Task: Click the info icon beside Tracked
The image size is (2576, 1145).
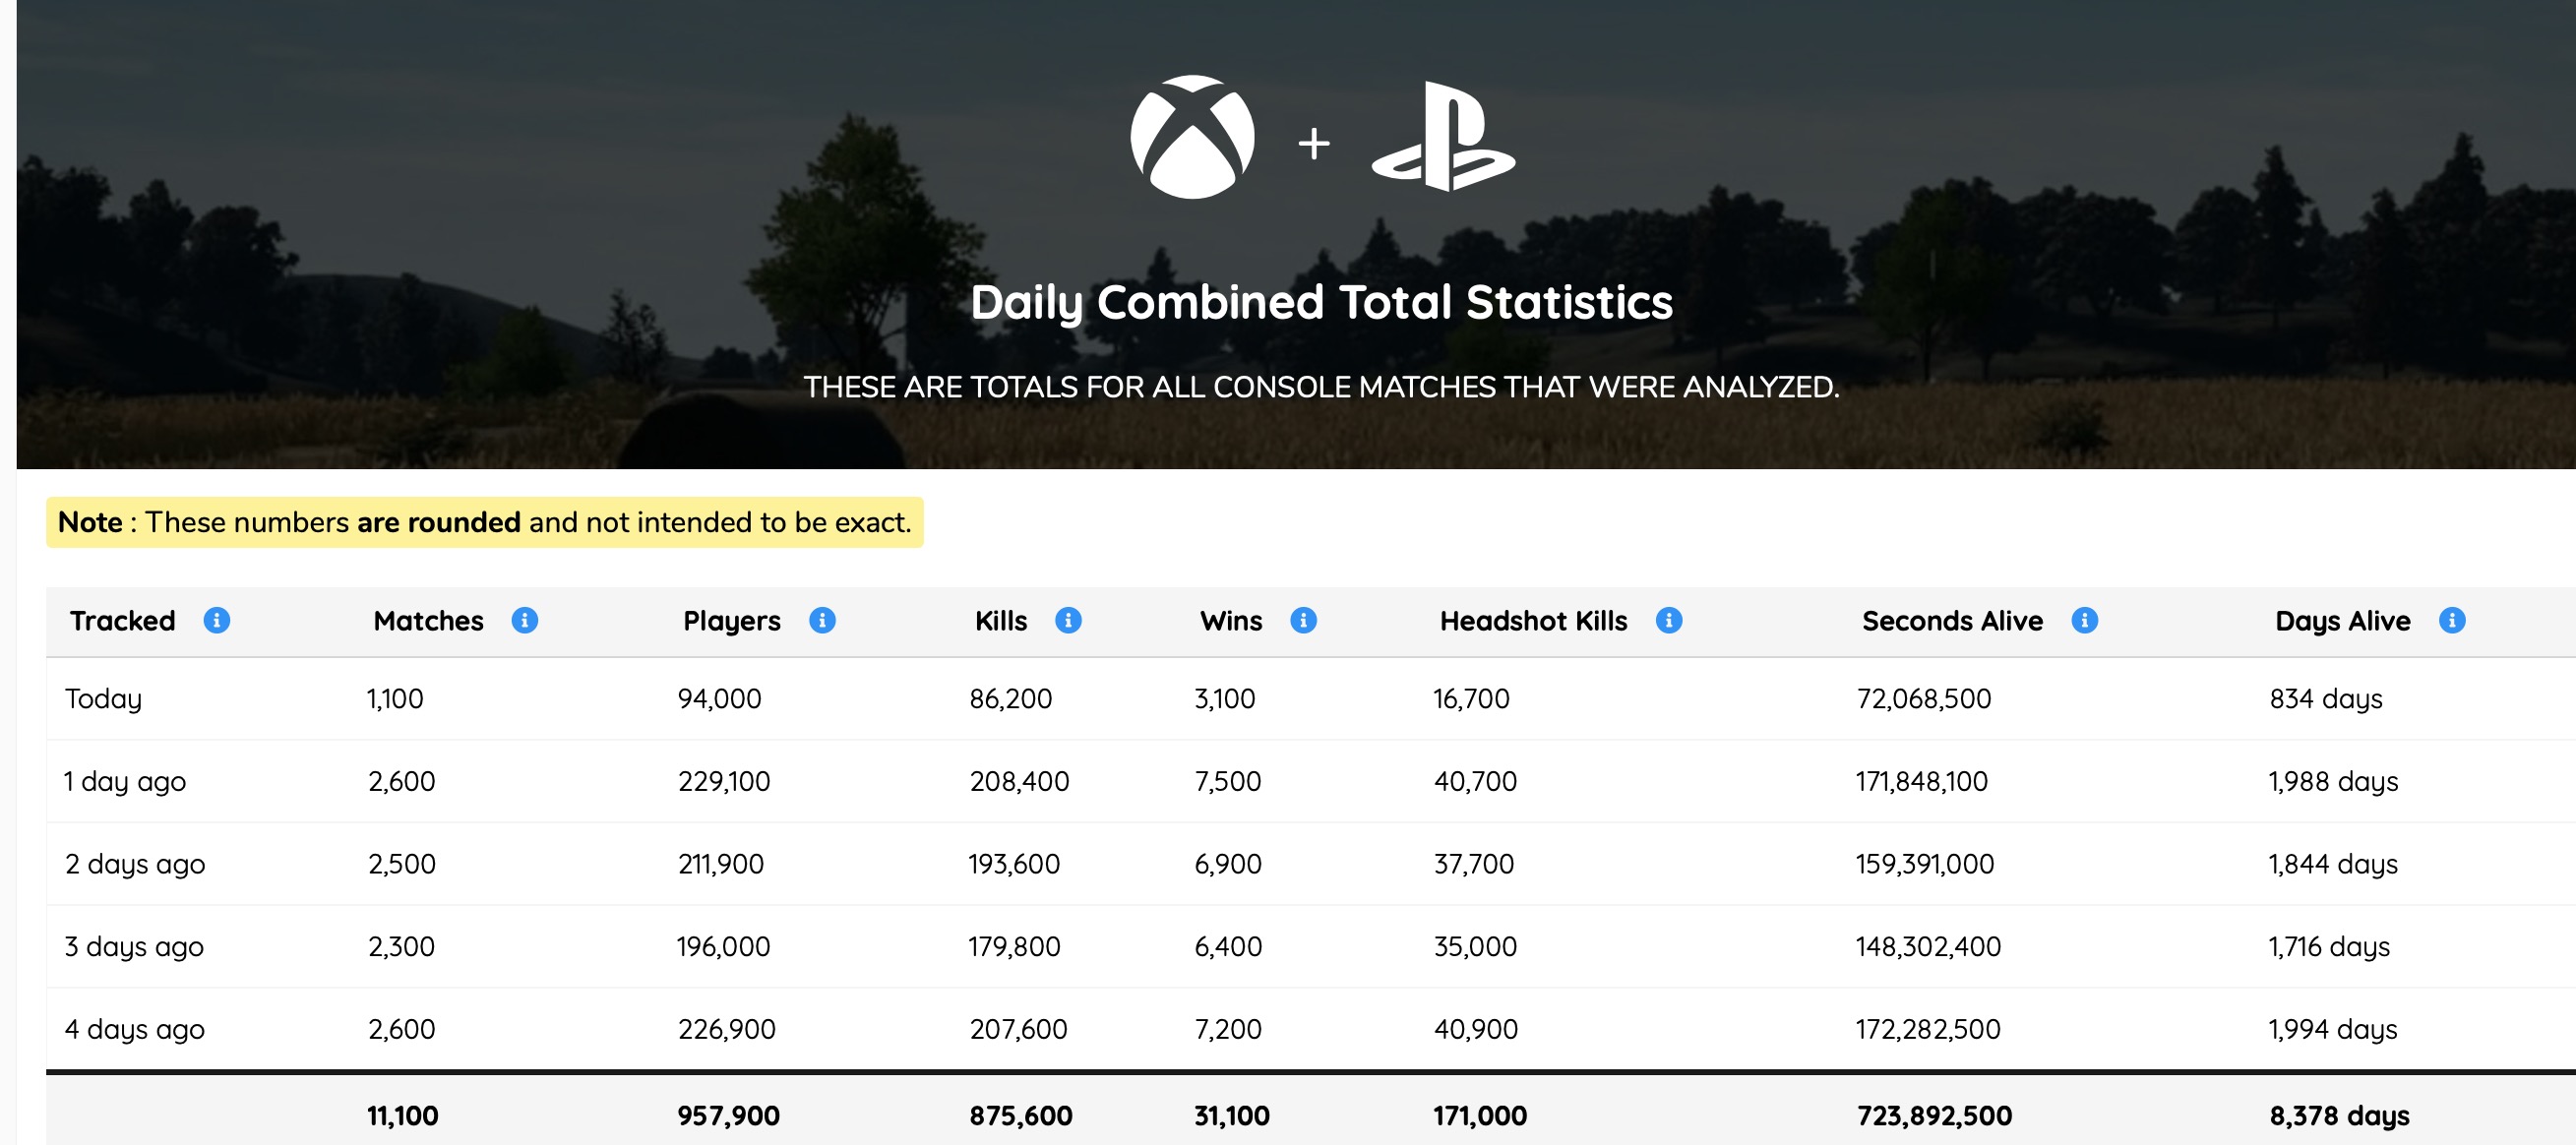Action: coord(216,620)
